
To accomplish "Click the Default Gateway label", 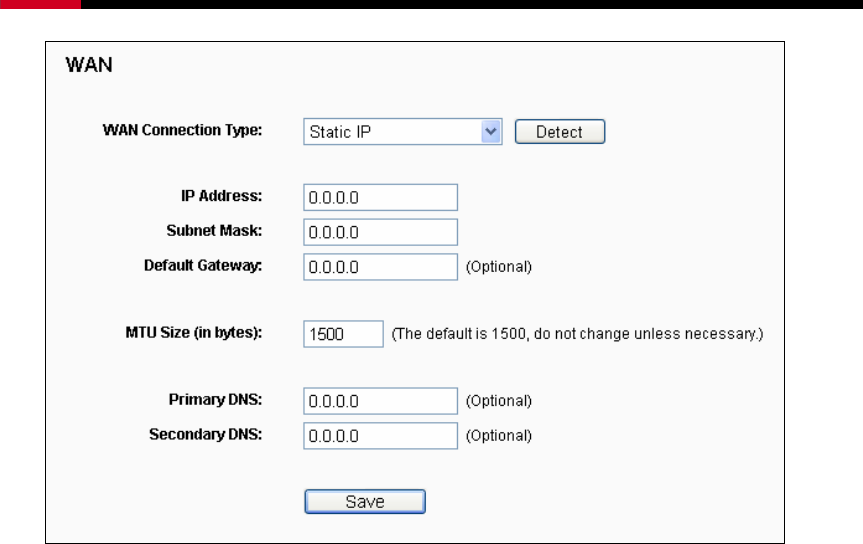I will (203, 265).
